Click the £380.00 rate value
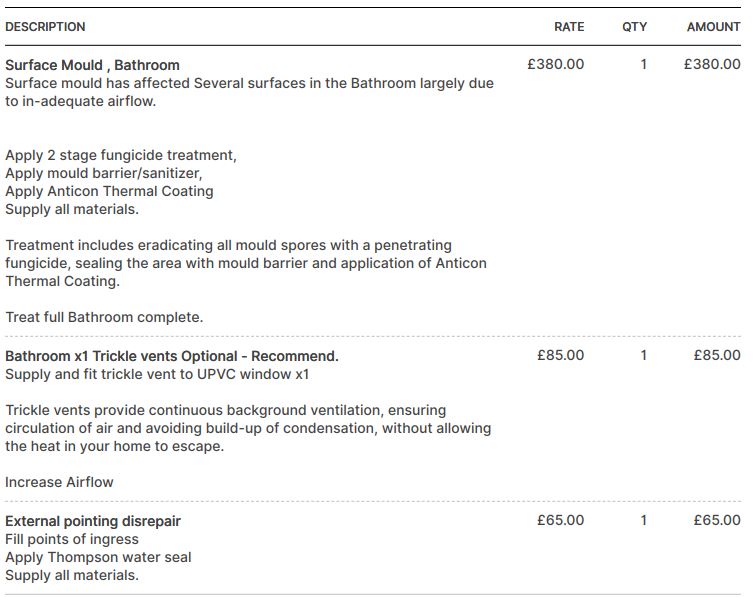Screen dimensions: 756x597 point(556,64)
